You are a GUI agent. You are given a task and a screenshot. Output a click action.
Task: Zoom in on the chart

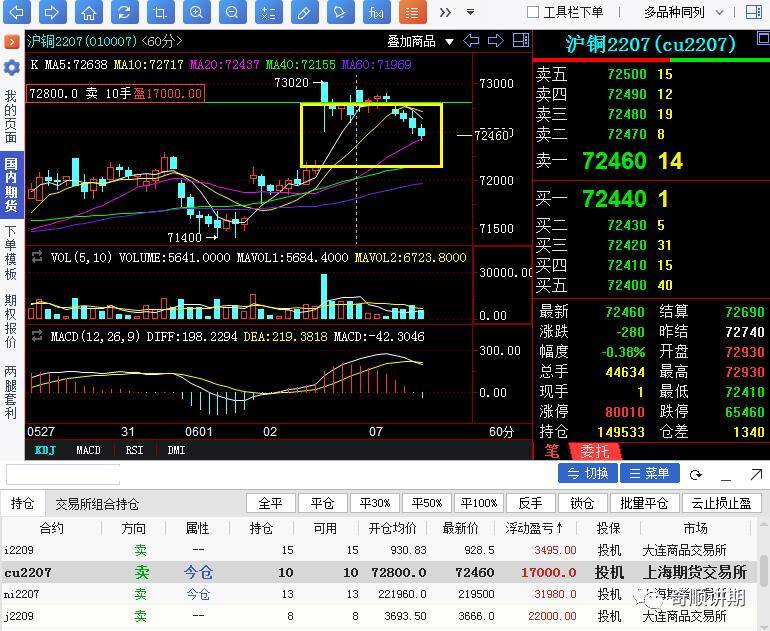(x=197, y=12)
